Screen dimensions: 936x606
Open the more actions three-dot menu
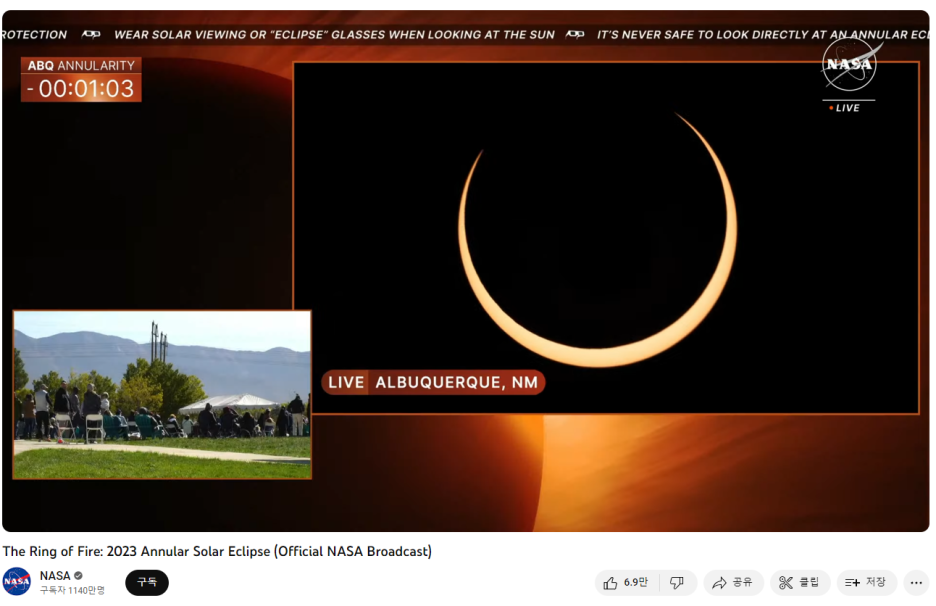(x=916, y=583)
